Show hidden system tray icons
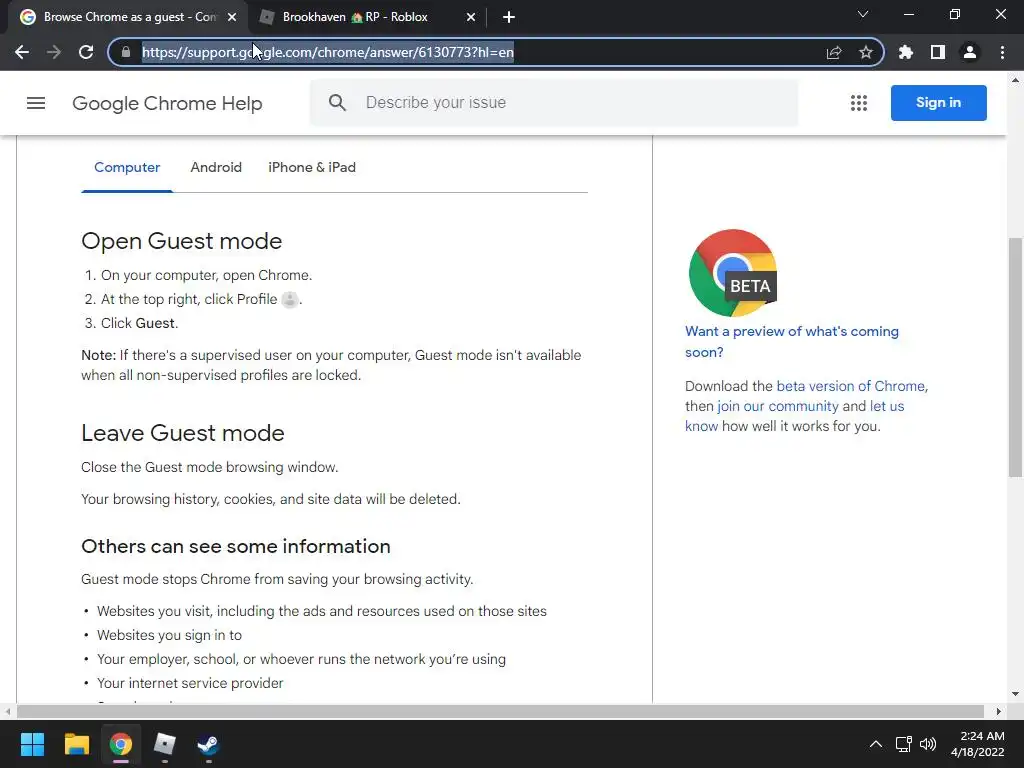 point(876,744)
